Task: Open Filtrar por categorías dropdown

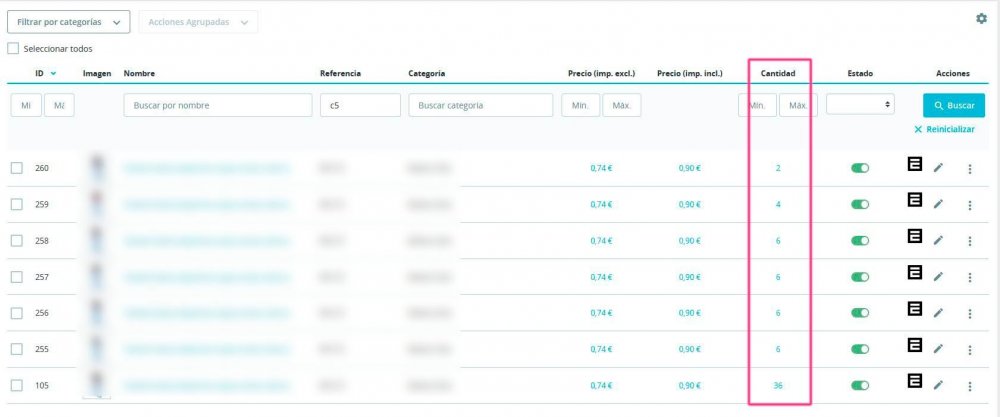Action: click(68, 22)
